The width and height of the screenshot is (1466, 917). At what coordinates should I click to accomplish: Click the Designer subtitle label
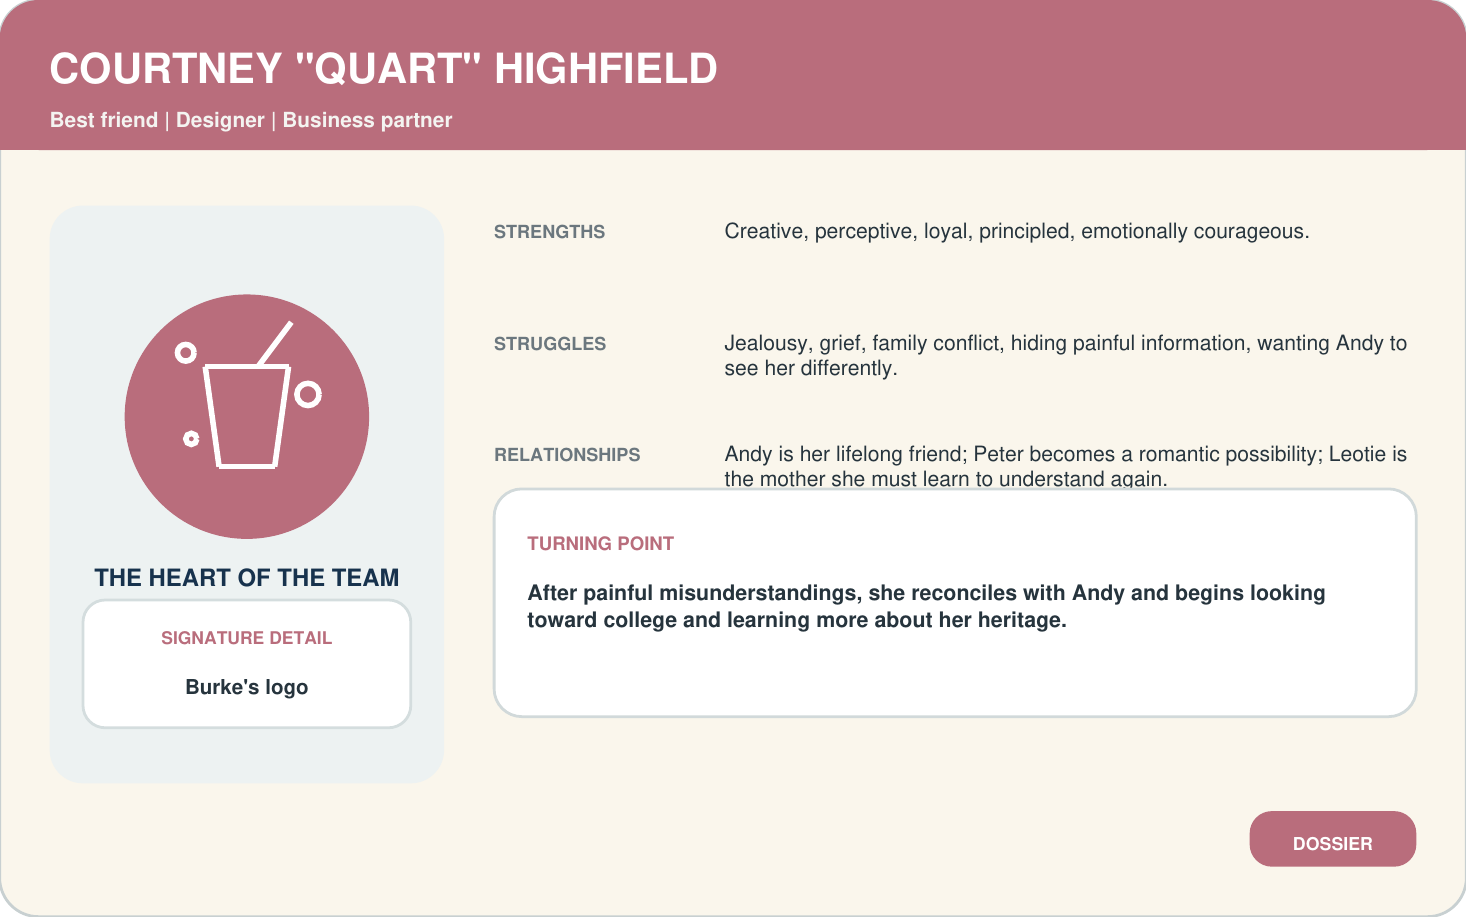point(220,120)
